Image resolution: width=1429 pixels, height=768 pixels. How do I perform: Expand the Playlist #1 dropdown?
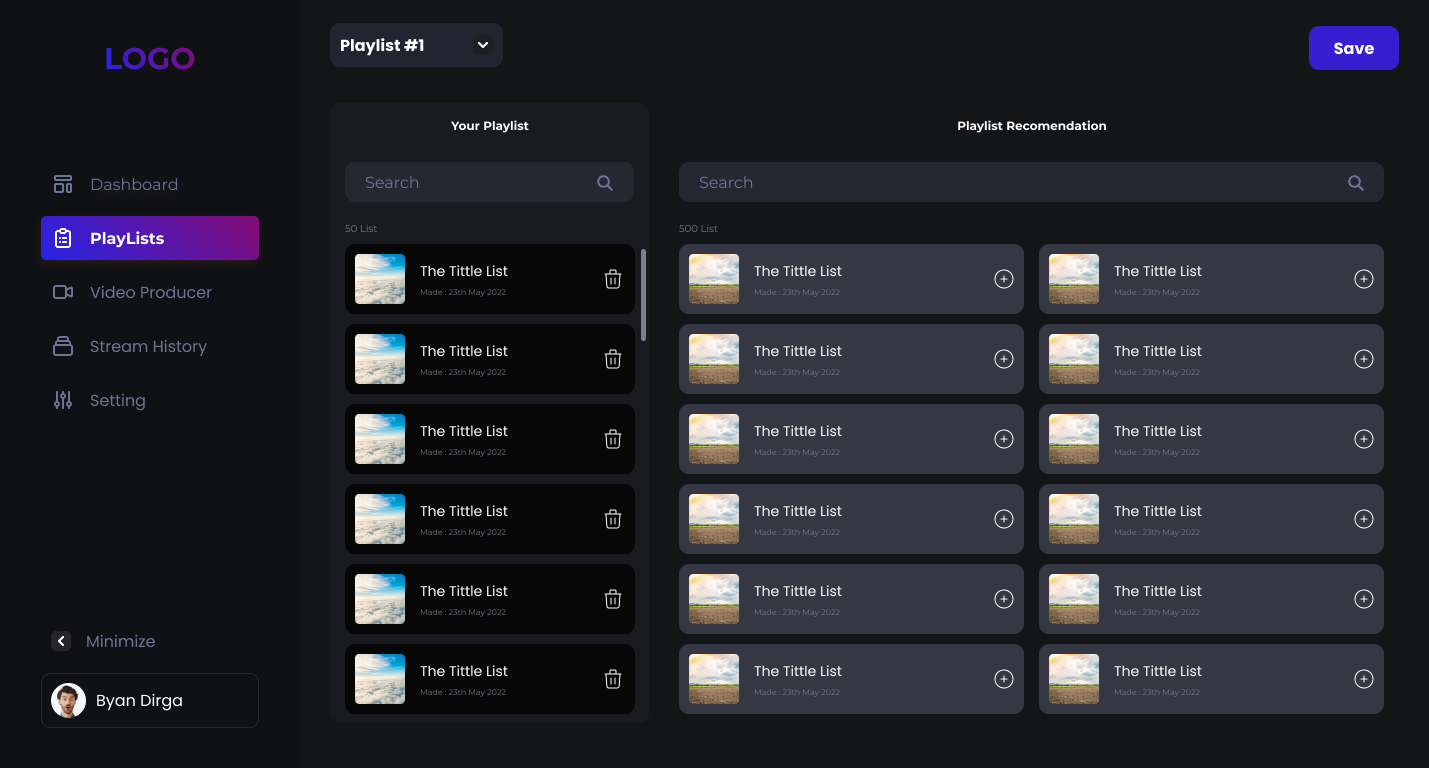pos(416,45)
